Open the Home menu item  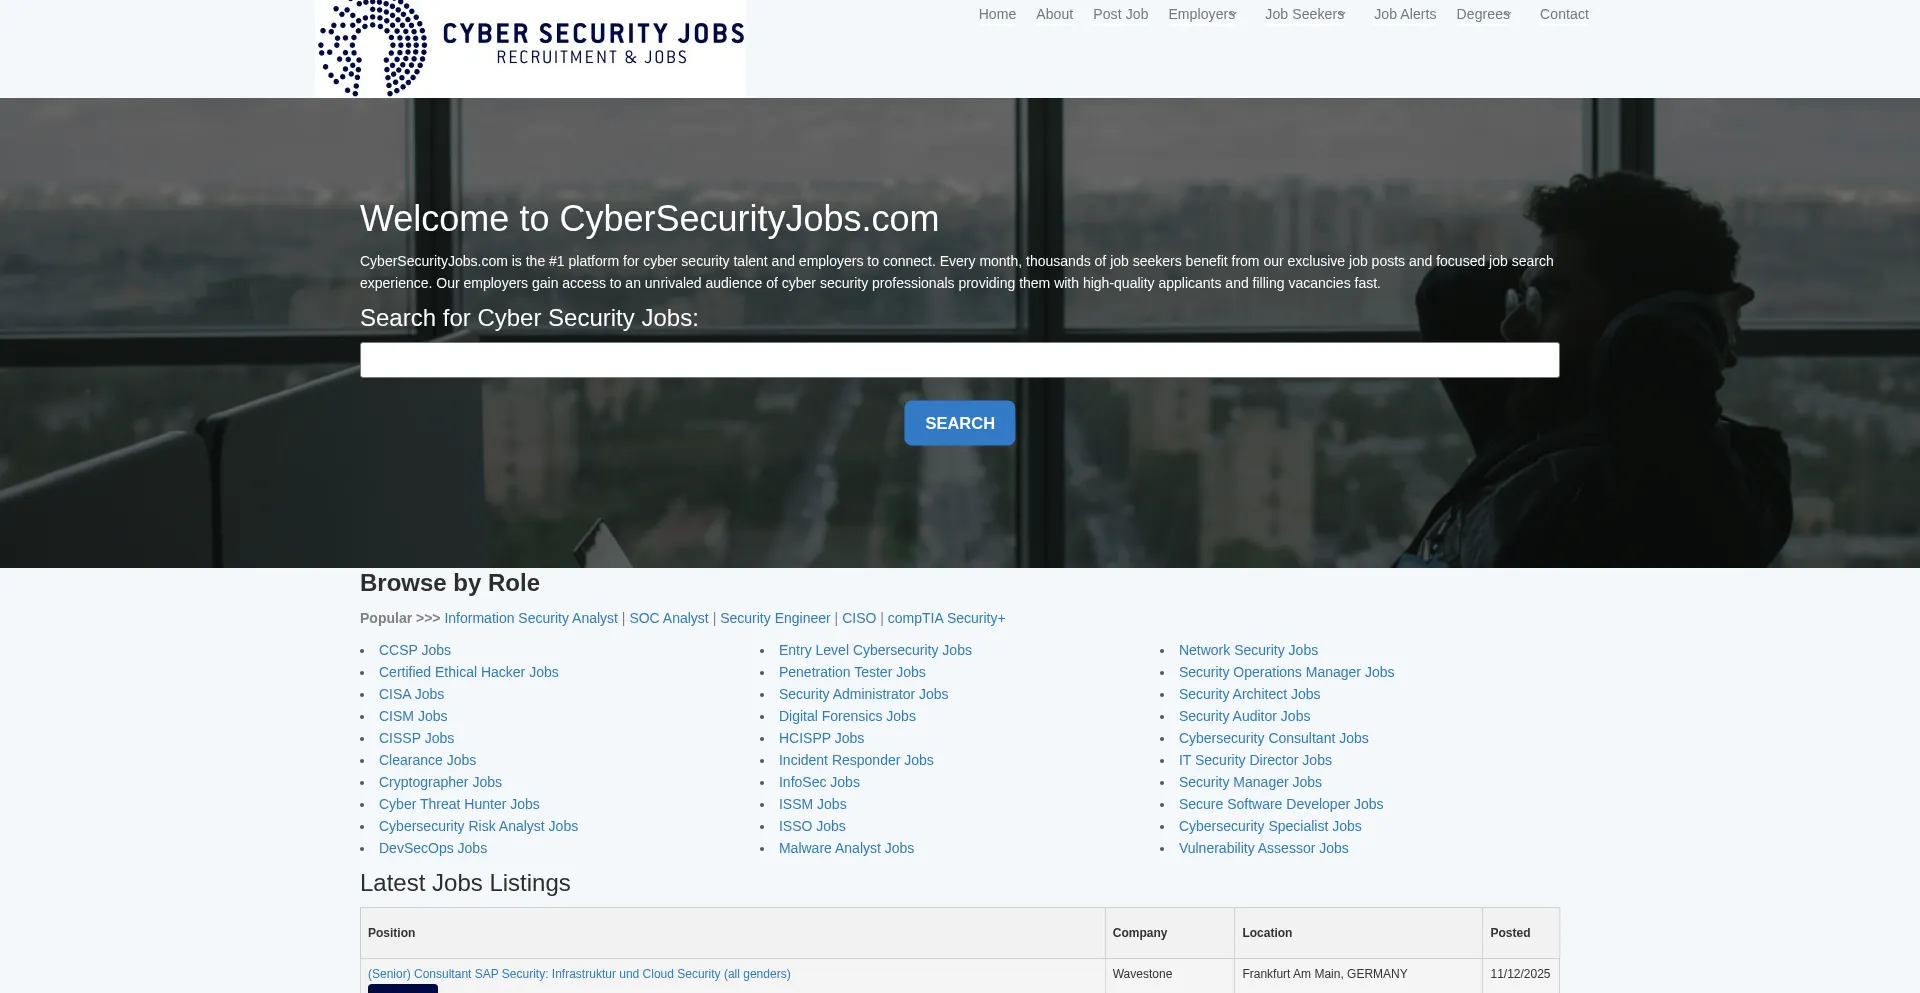pyautogui.click(x=997, y=14)
